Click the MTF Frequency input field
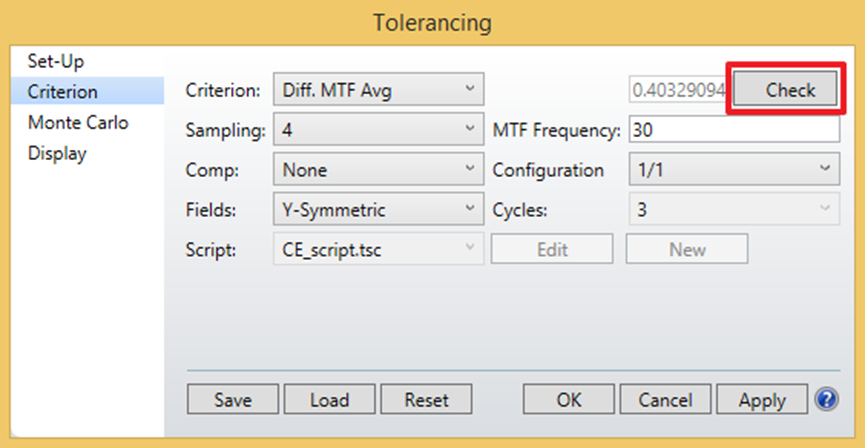This screenshot has height=448, width=865. 733,130
